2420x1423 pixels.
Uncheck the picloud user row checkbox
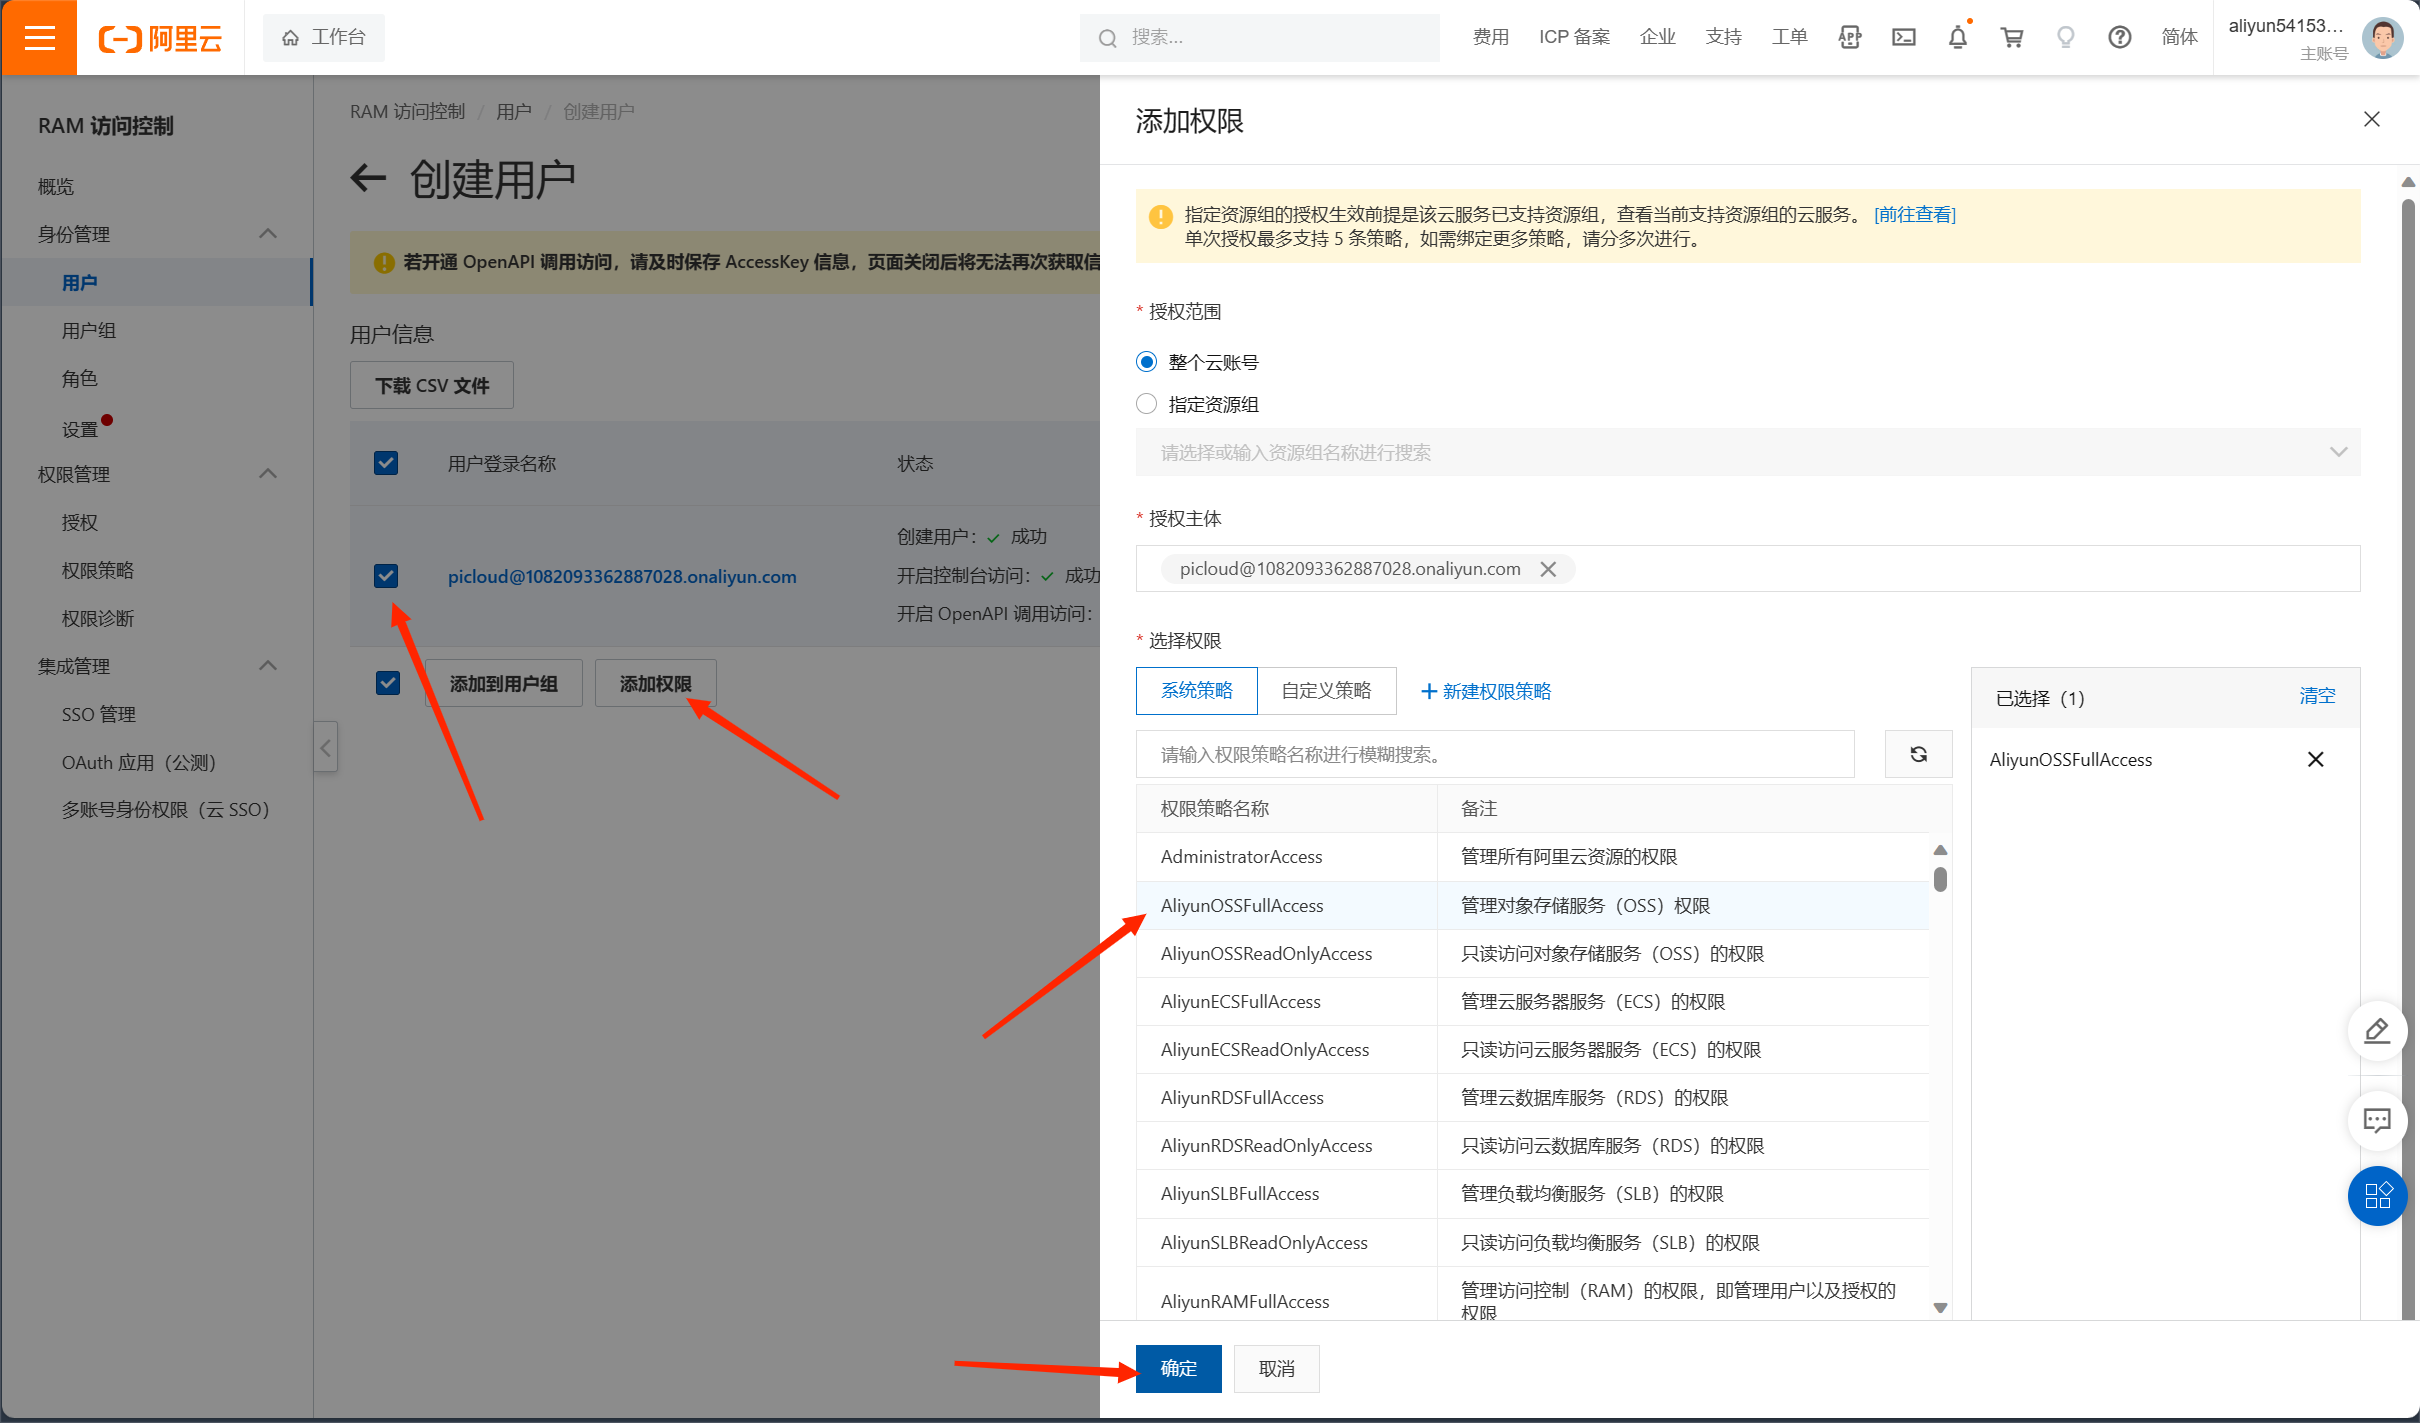386,576
